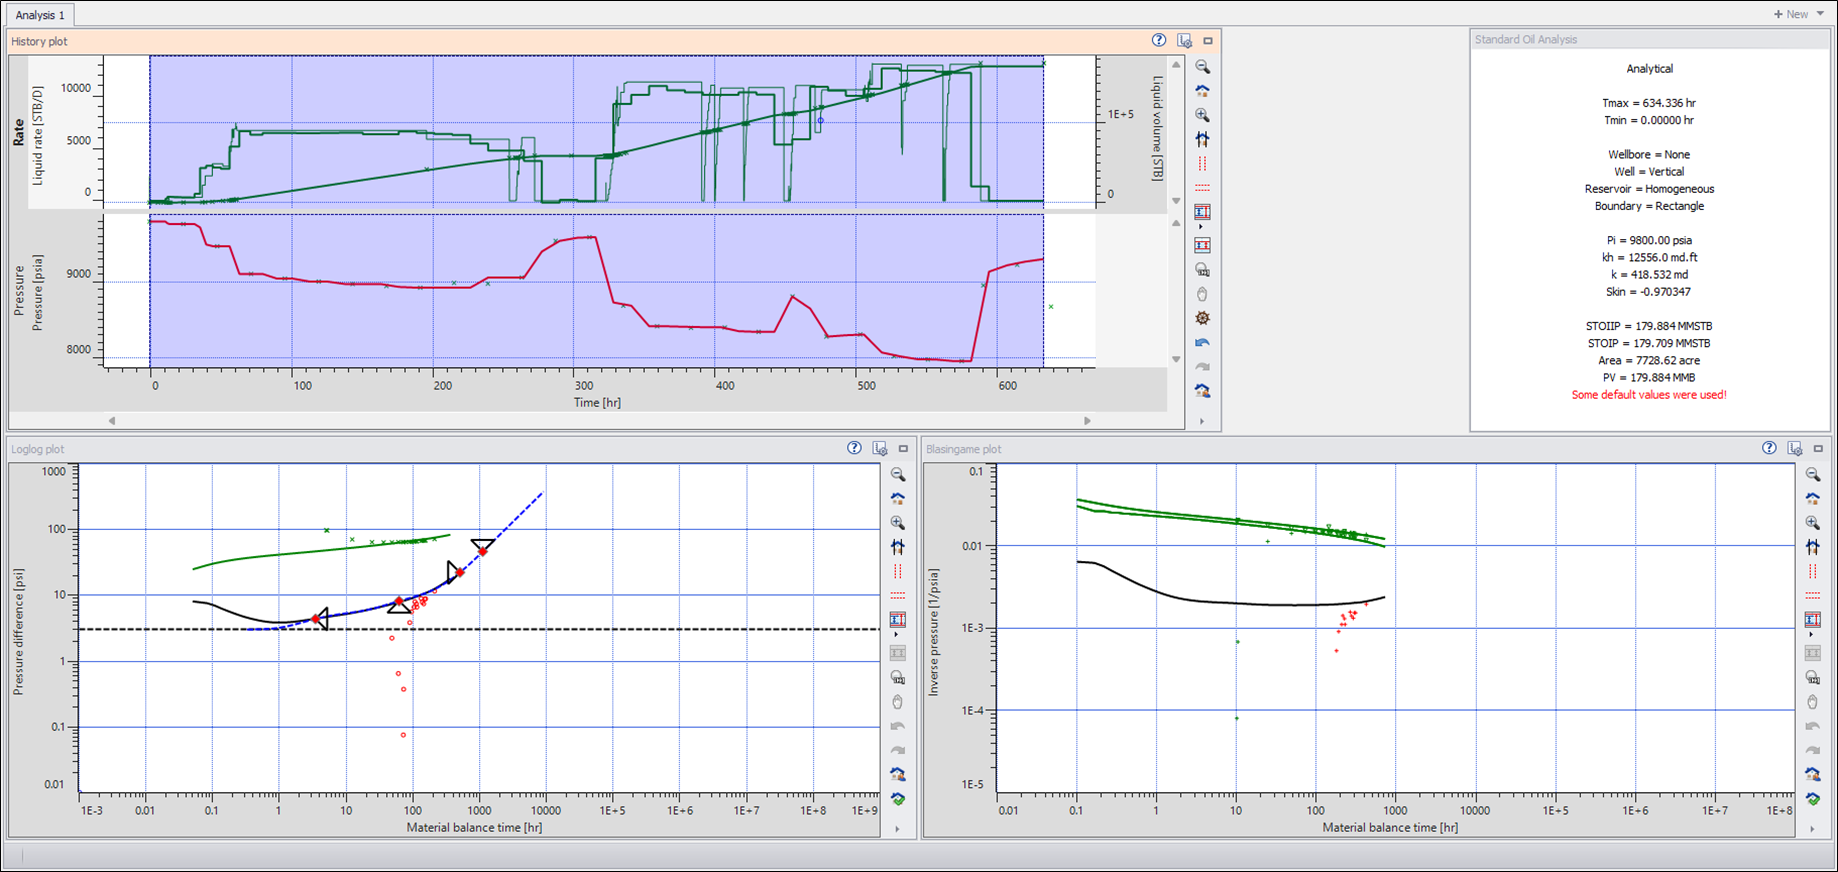Open History plot settings icon
The width and height of the screenshot is (1838, 872).
pos(1184,41)
